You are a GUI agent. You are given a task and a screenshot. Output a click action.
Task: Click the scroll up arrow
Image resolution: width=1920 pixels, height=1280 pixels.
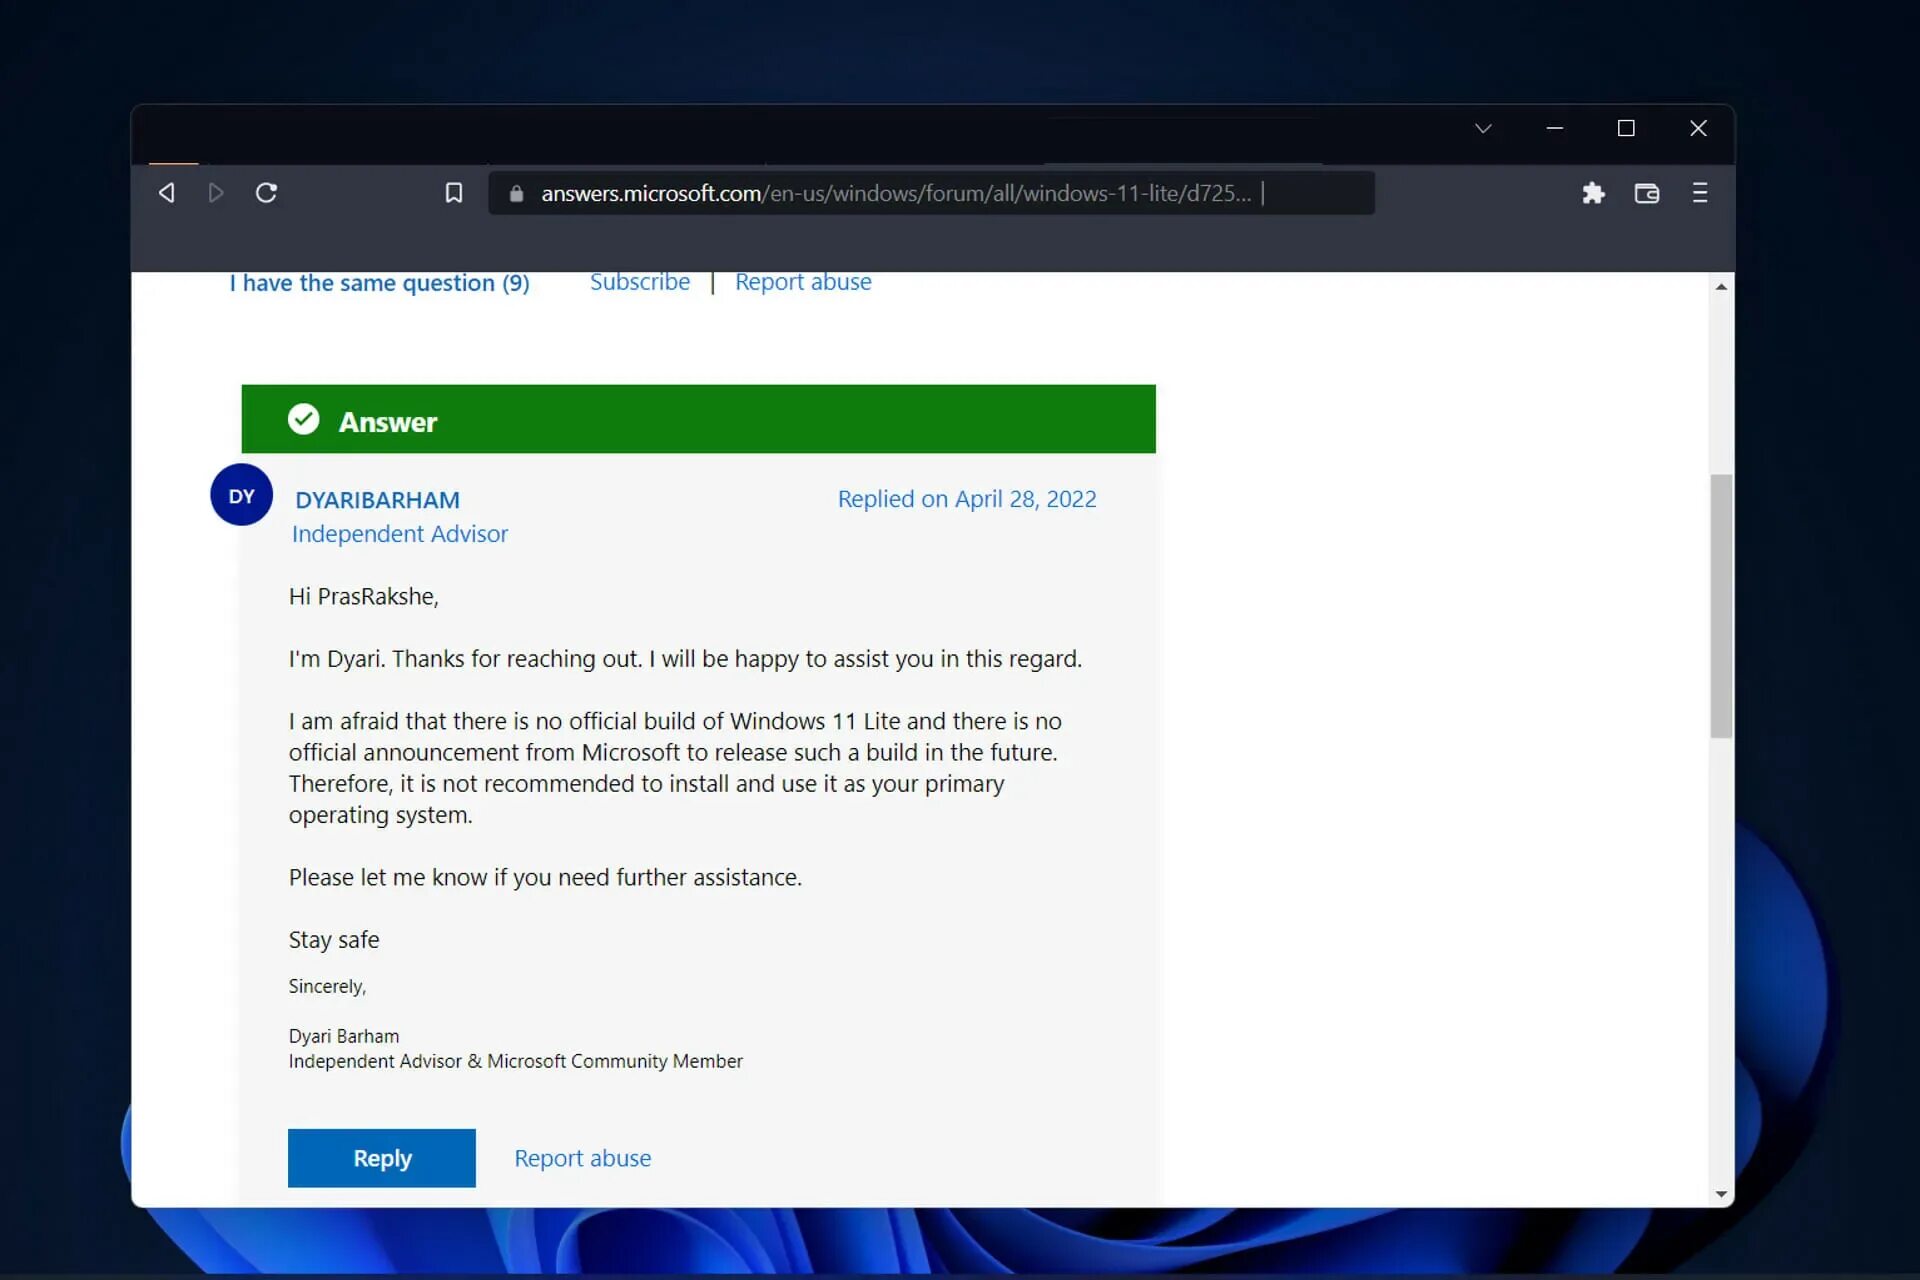(x=1721, y=287)
